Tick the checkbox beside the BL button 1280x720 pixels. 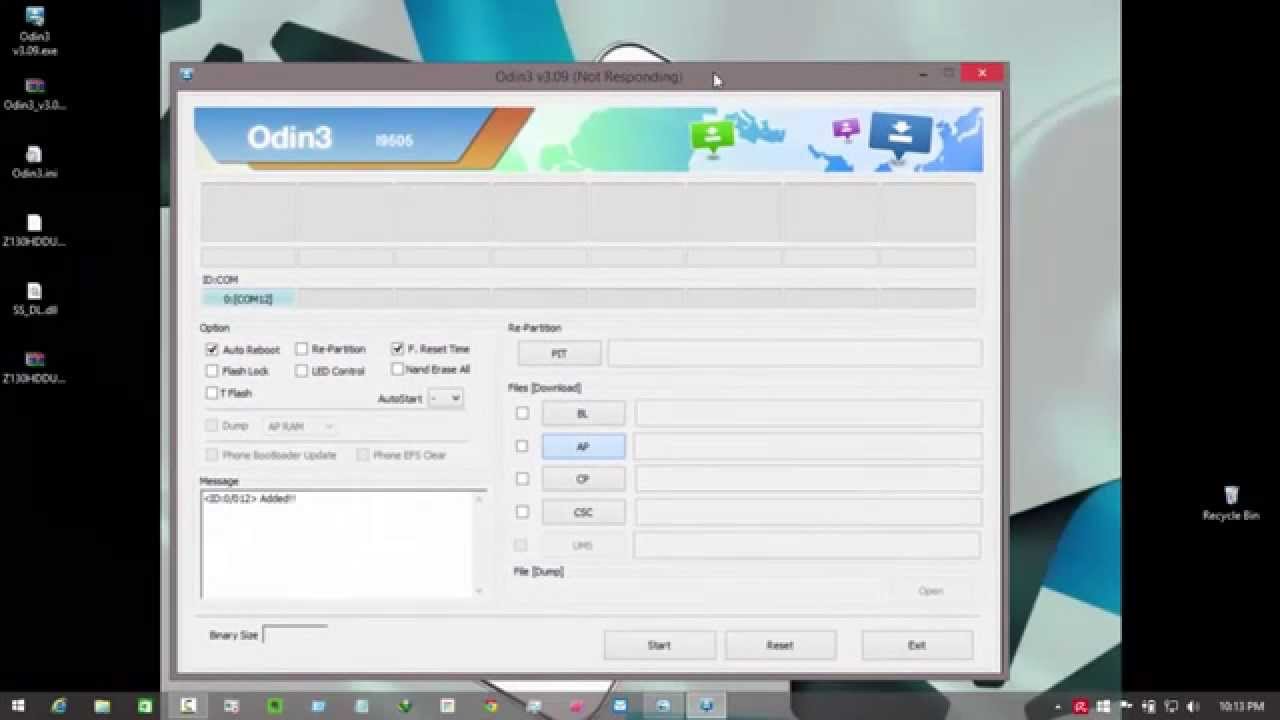tap(522, 413)
